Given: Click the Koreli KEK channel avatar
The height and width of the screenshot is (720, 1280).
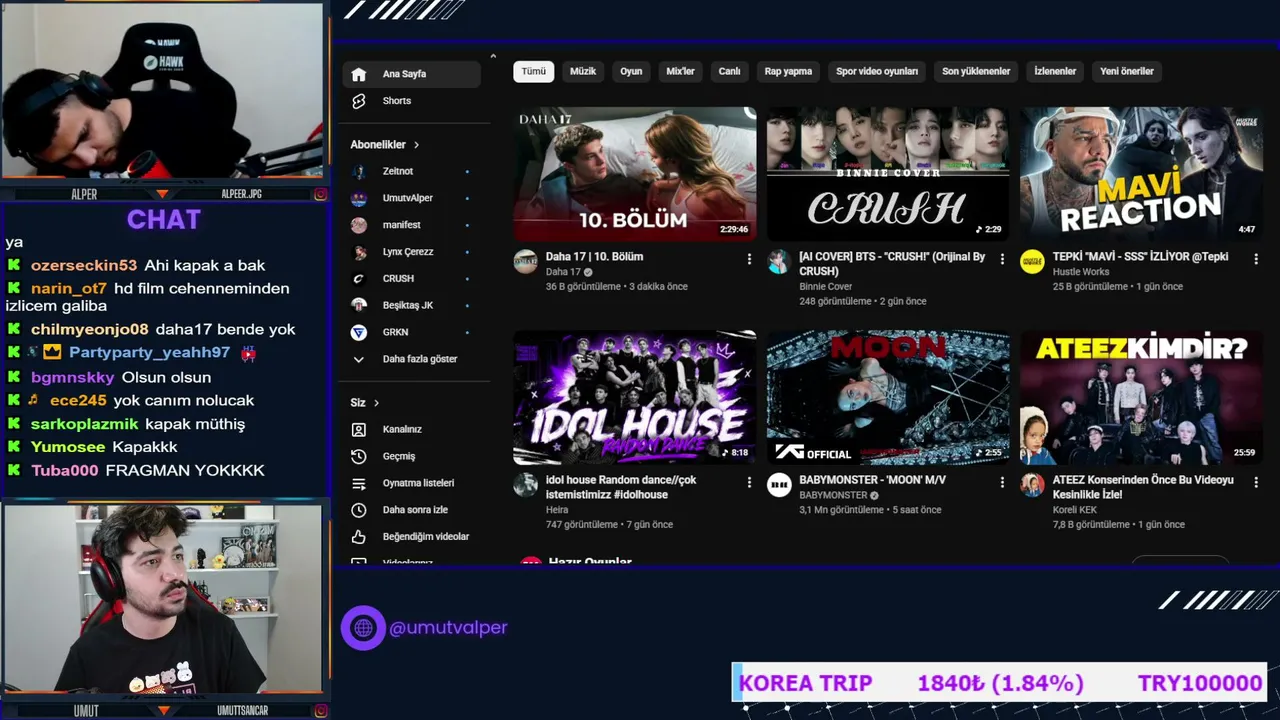Looking at the screenshot, I should (x=1032, y=485).
